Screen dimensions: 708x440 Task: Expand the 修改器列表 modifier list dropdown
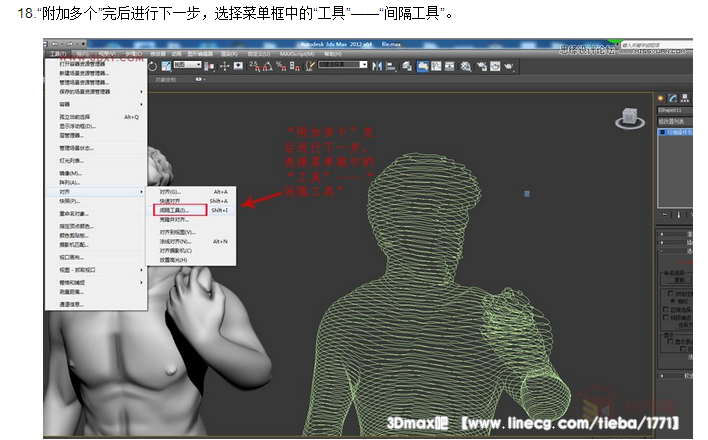(674, 120)
